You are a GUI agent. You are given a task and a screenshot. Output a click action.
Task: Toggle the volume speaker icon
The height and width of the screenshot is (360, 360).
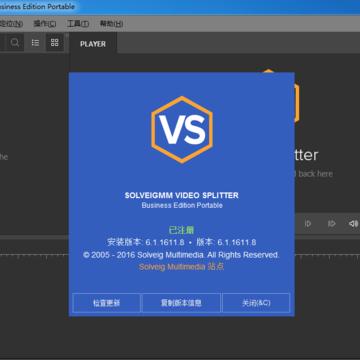pyautogui.click(x=353, y=224)
